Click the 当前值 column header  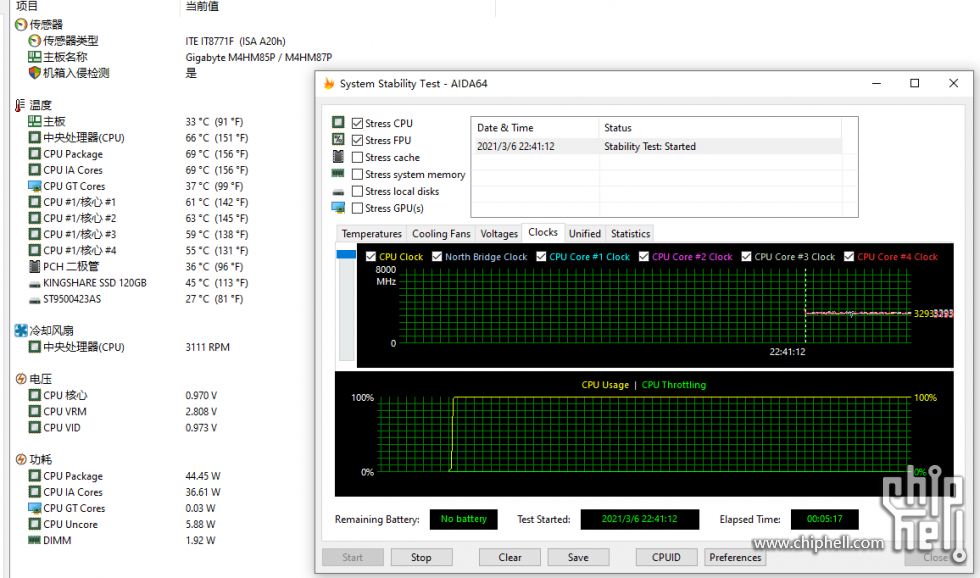tap(202, 6)
